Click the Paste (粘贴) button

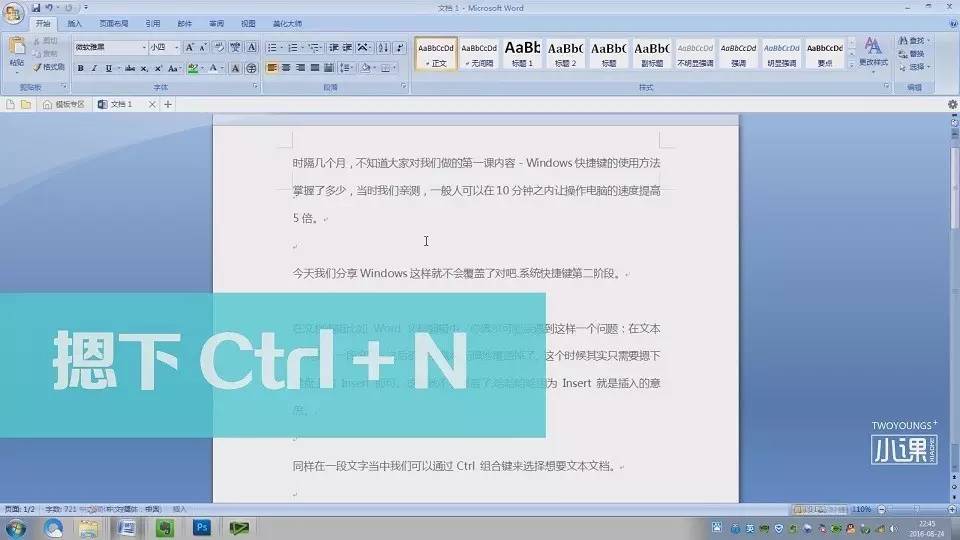pyautogui.click(x=17, y=53)
